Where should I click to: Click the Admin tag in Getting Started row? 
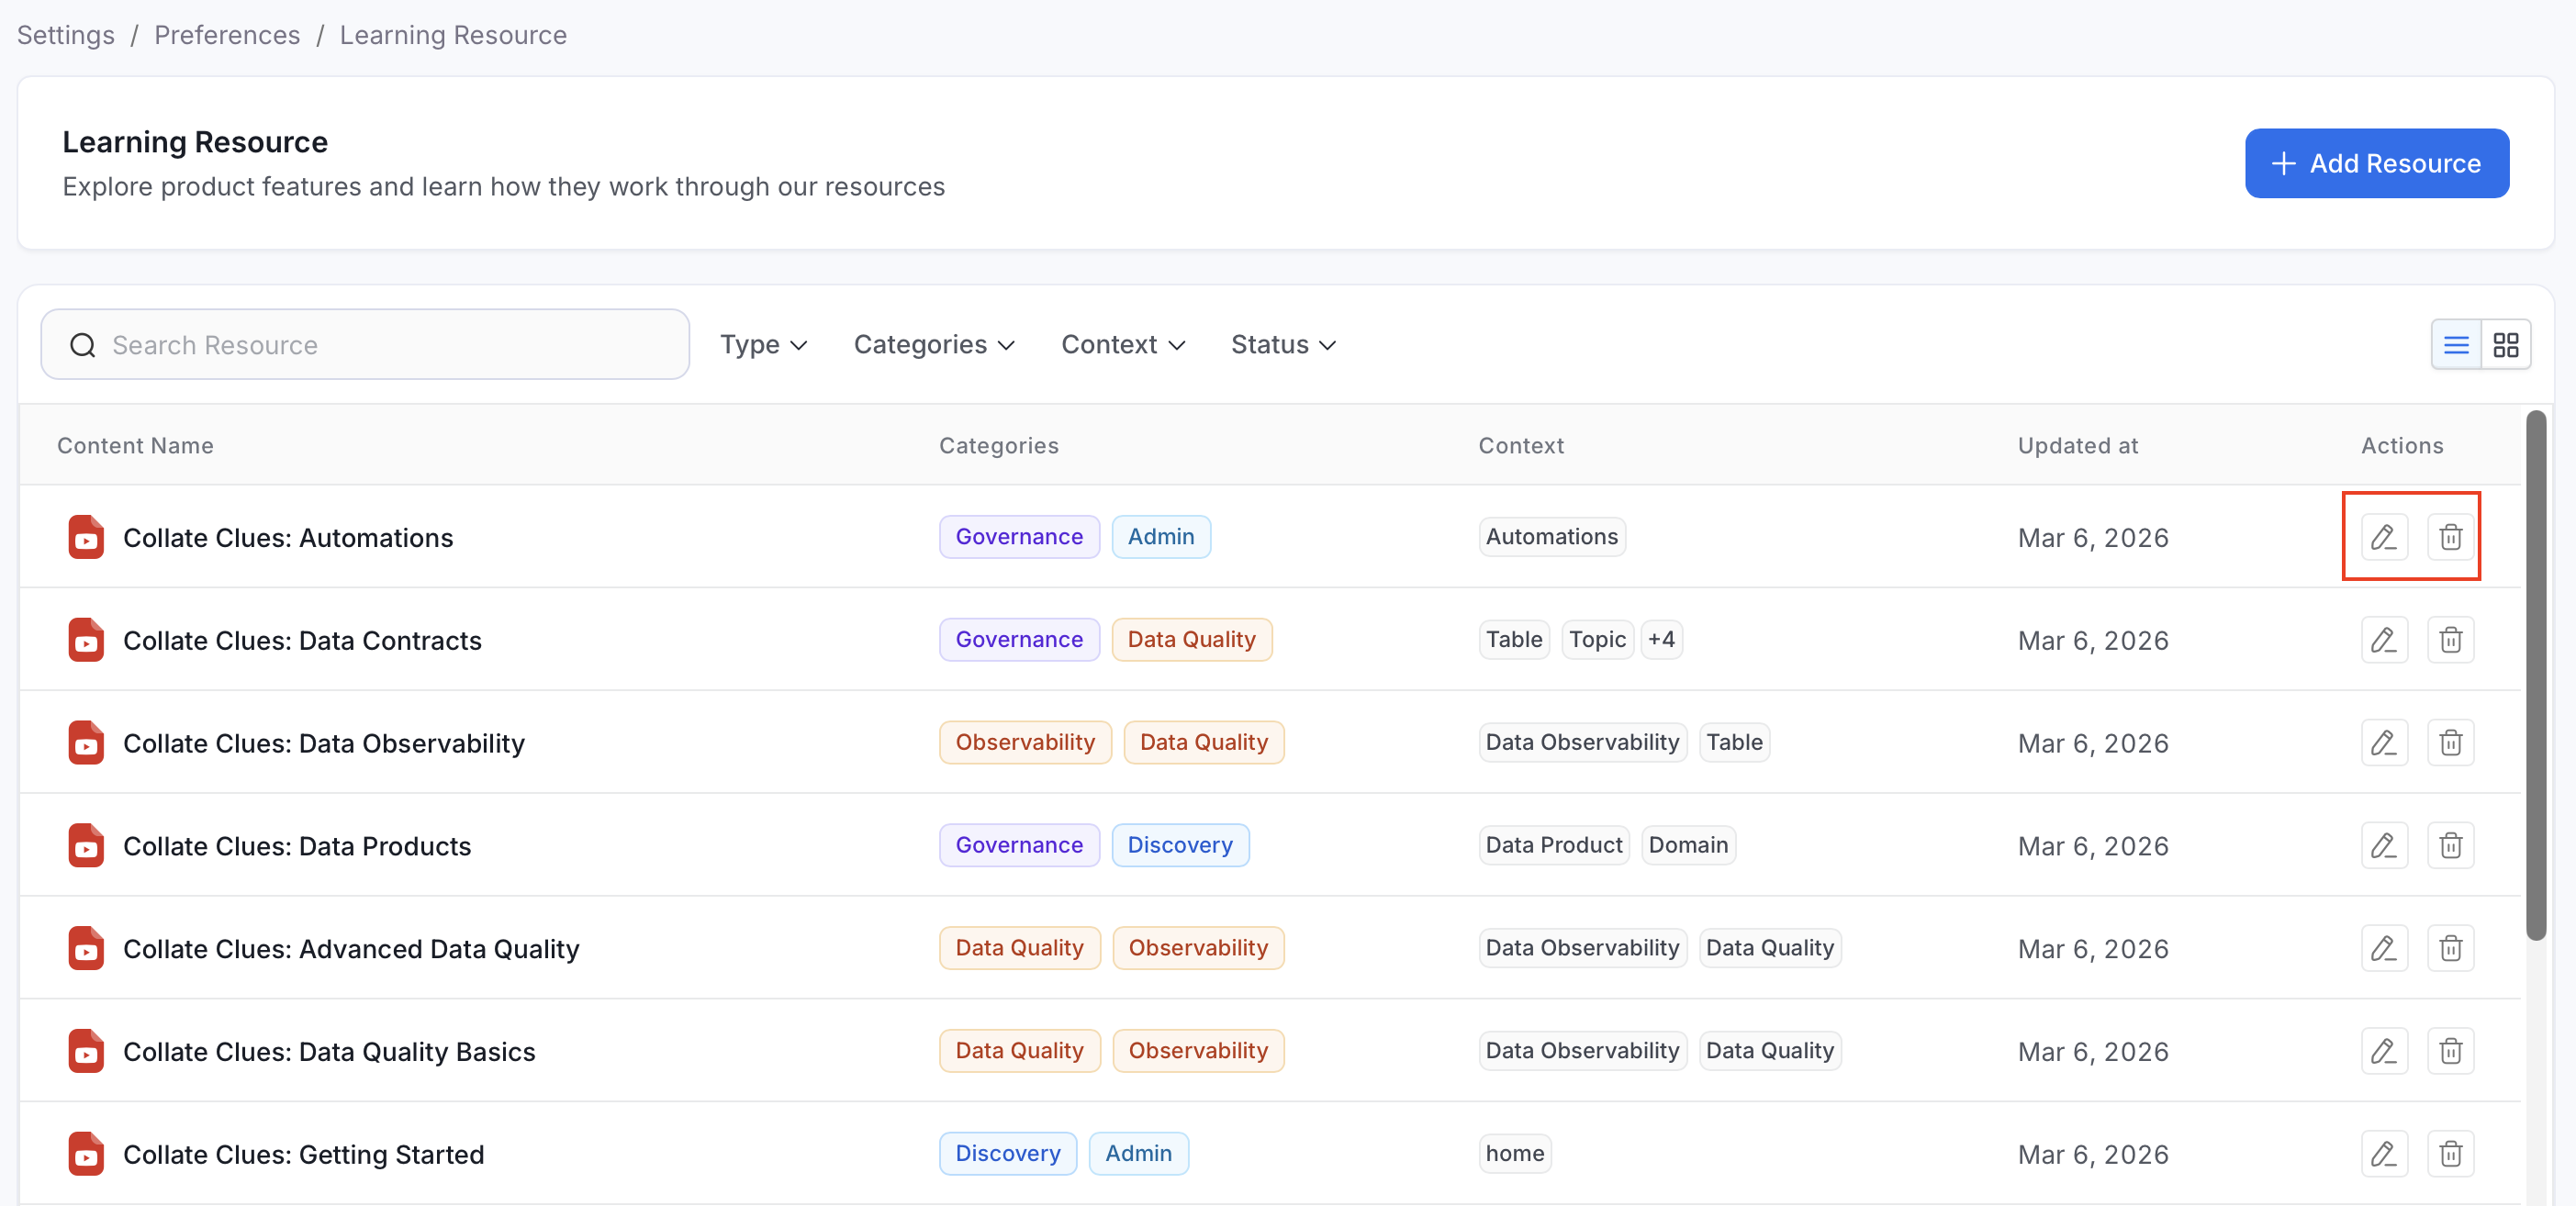pyautogui.click(x=1138, y=1153)
